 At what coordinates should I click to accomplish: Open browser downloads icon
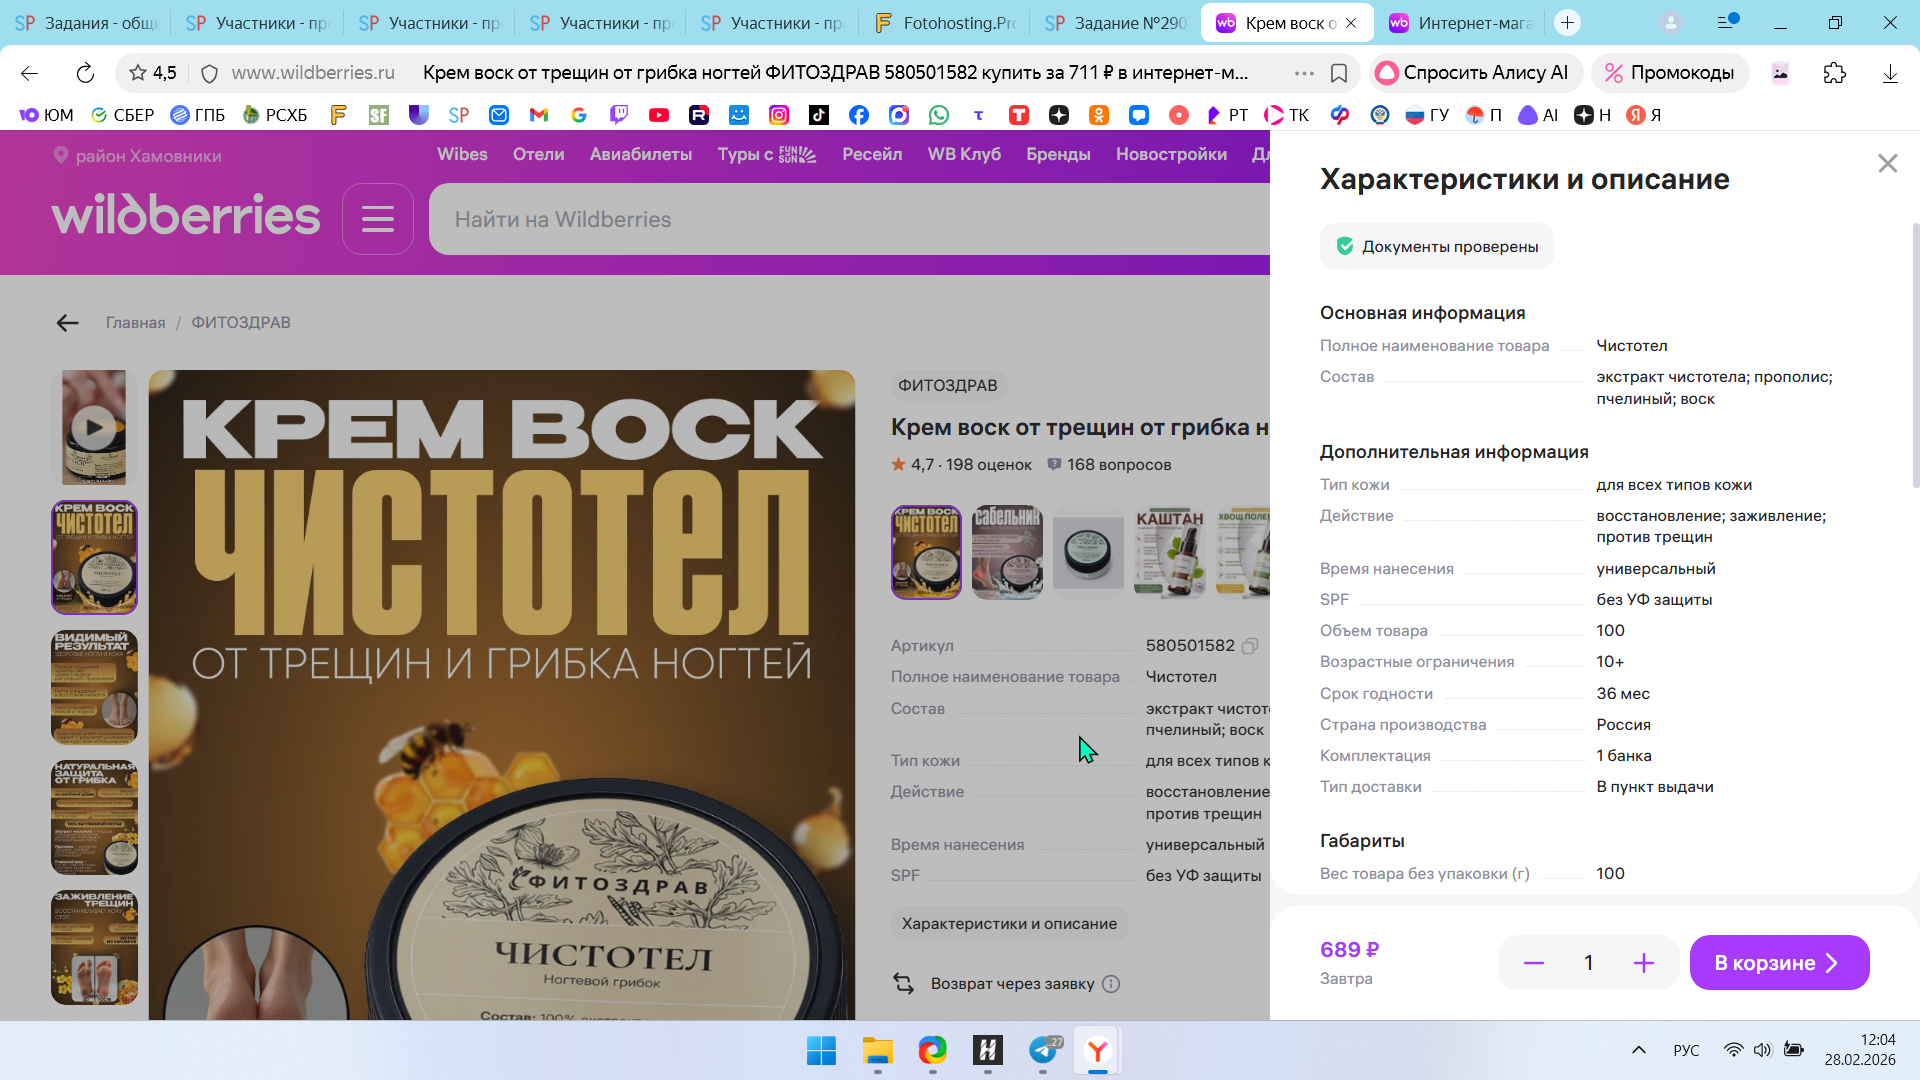[1889, 73]
